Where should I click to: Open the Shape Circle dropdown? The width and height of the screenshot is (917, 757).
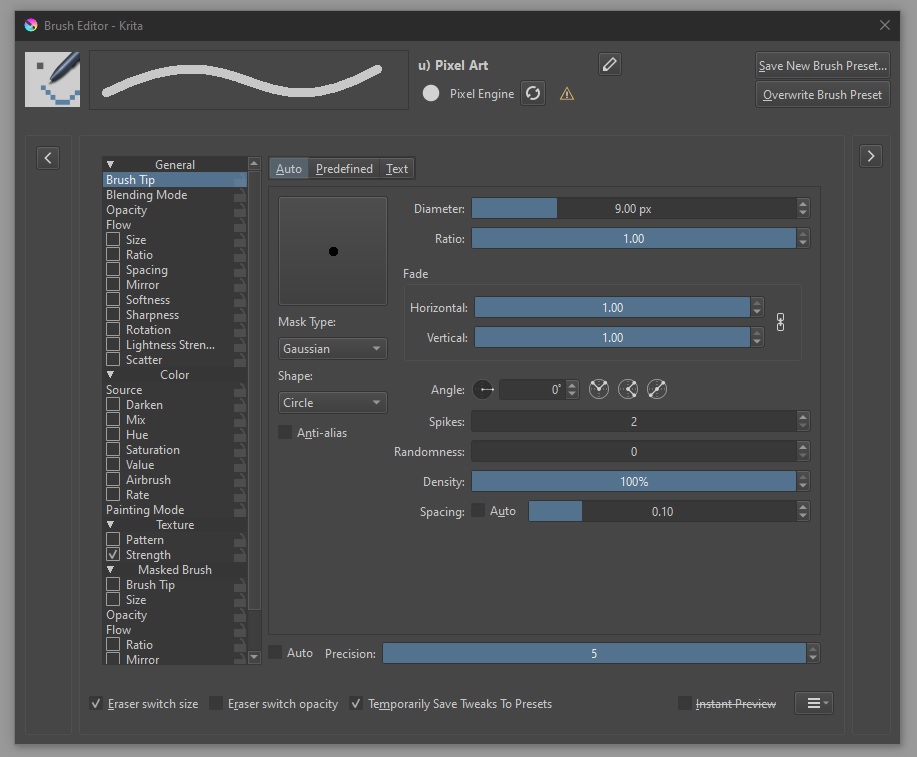(332, 402)
